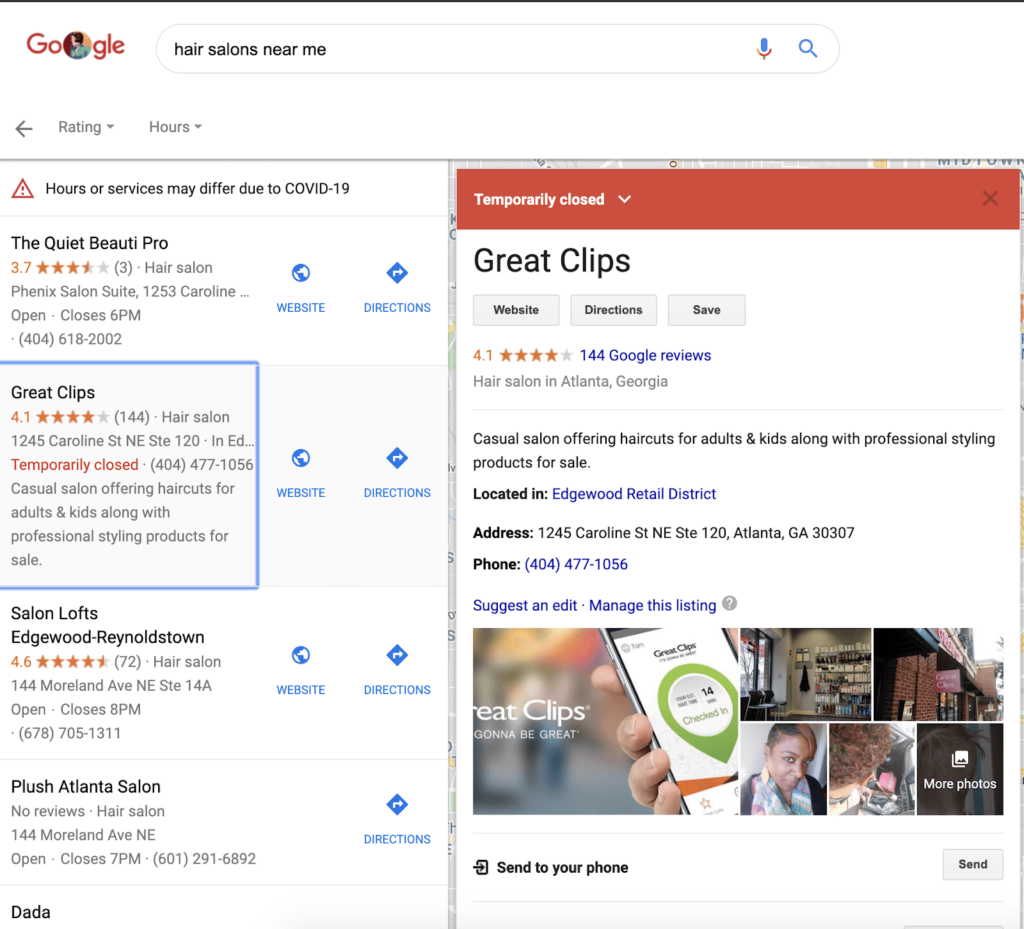Screen dimensions: 1024x929
Task: Open the Great Clips app promo photo
Action: [605, 721]
